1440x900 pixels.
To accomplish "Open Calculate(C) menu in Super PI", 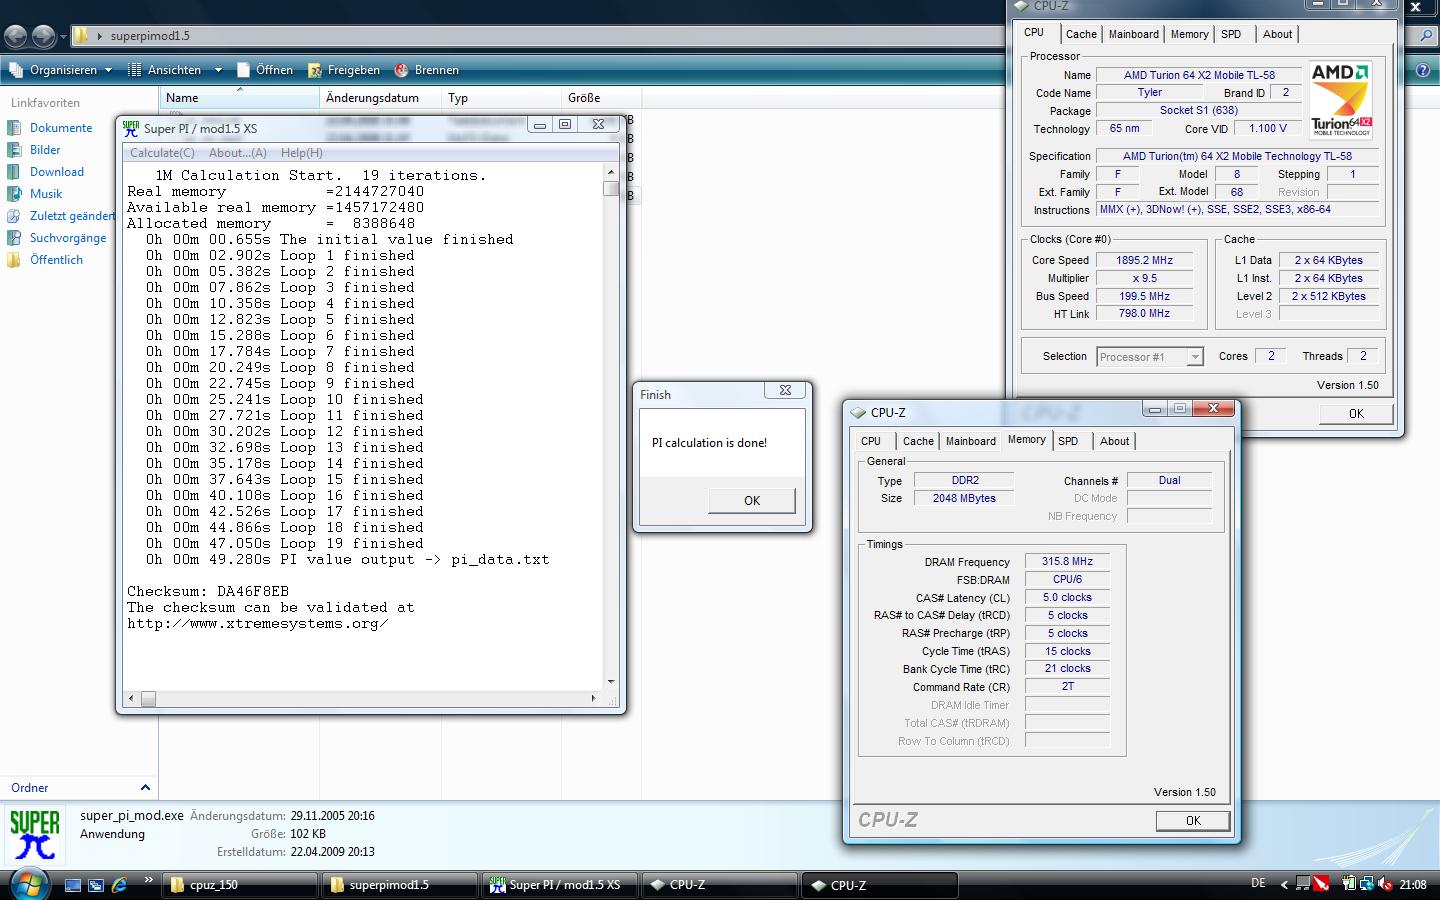I will 162,153.
